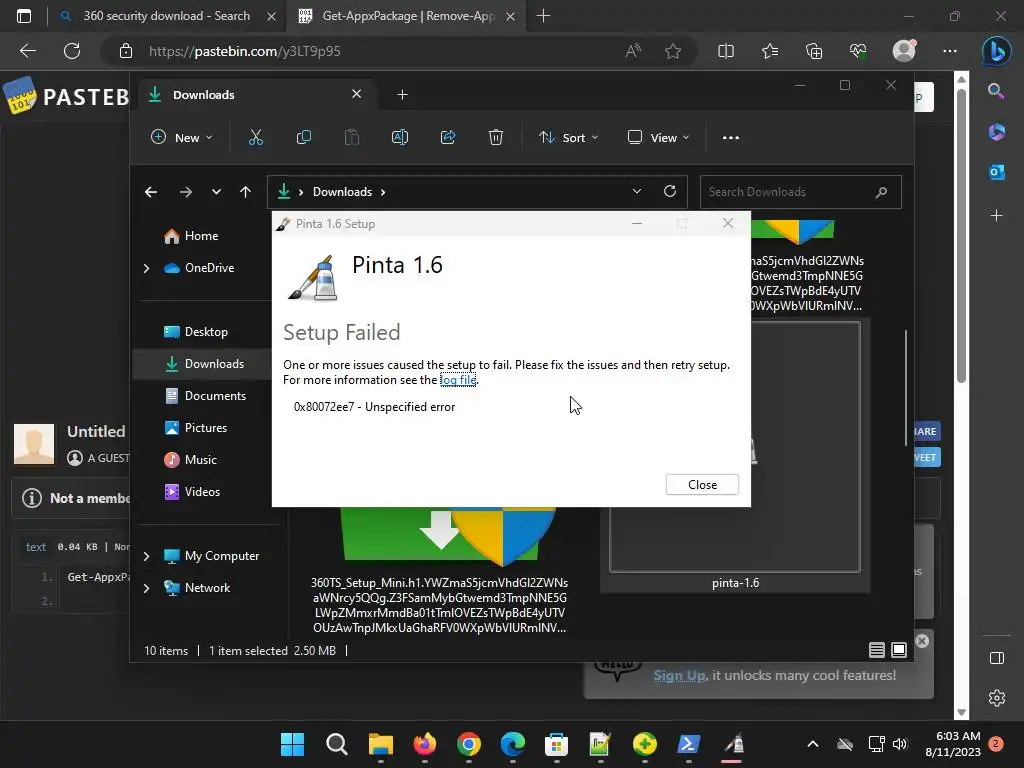Click the Edge address bar URL
The width and height of the screenshot is (1024, 768).
coord(244,51)
